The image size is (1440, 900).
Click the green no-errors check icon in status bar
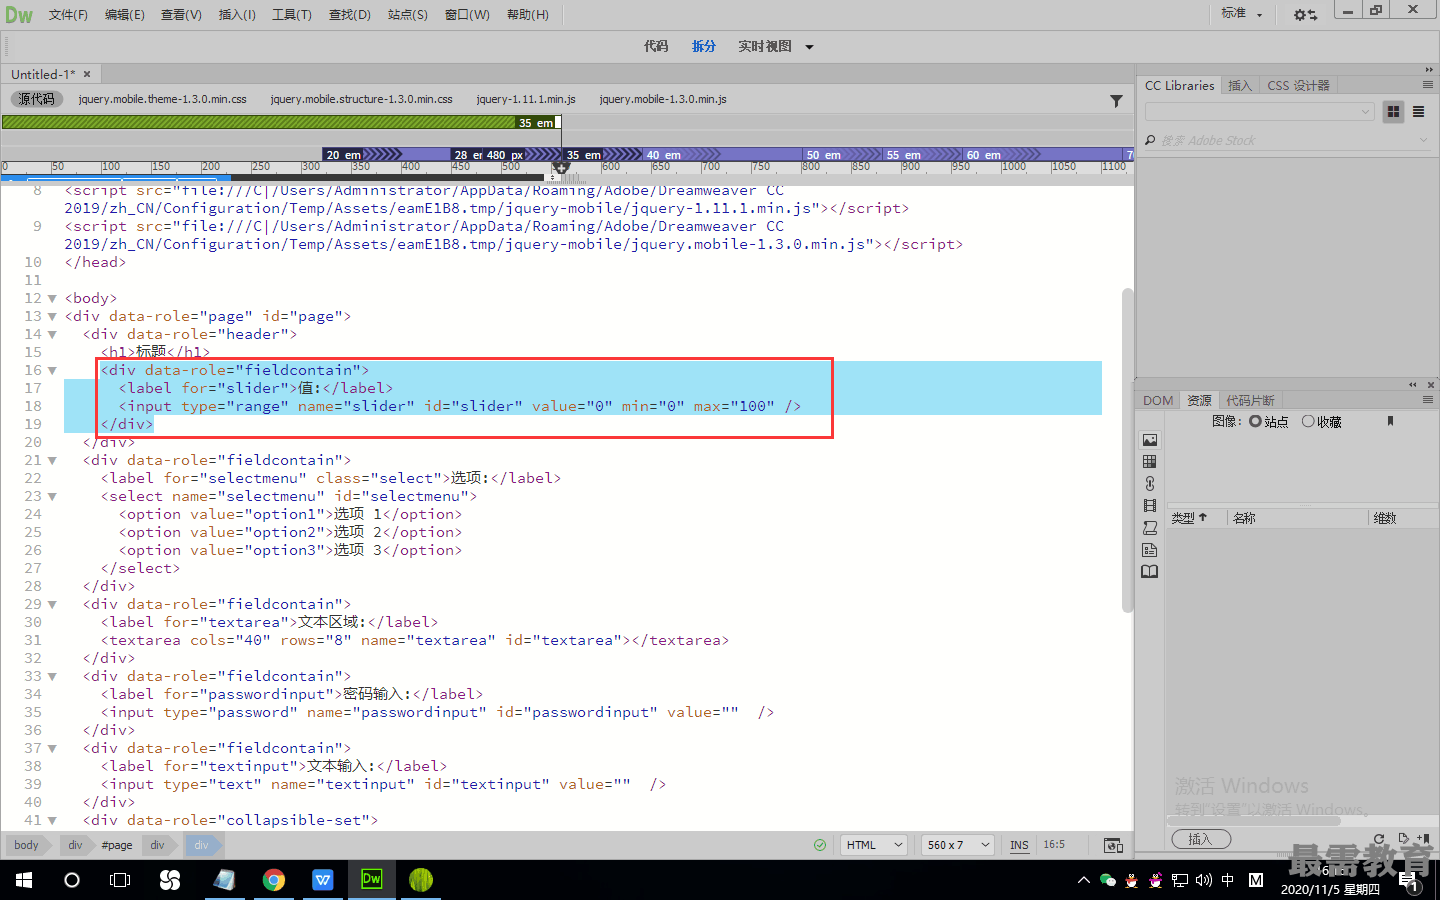pos(820,845)
